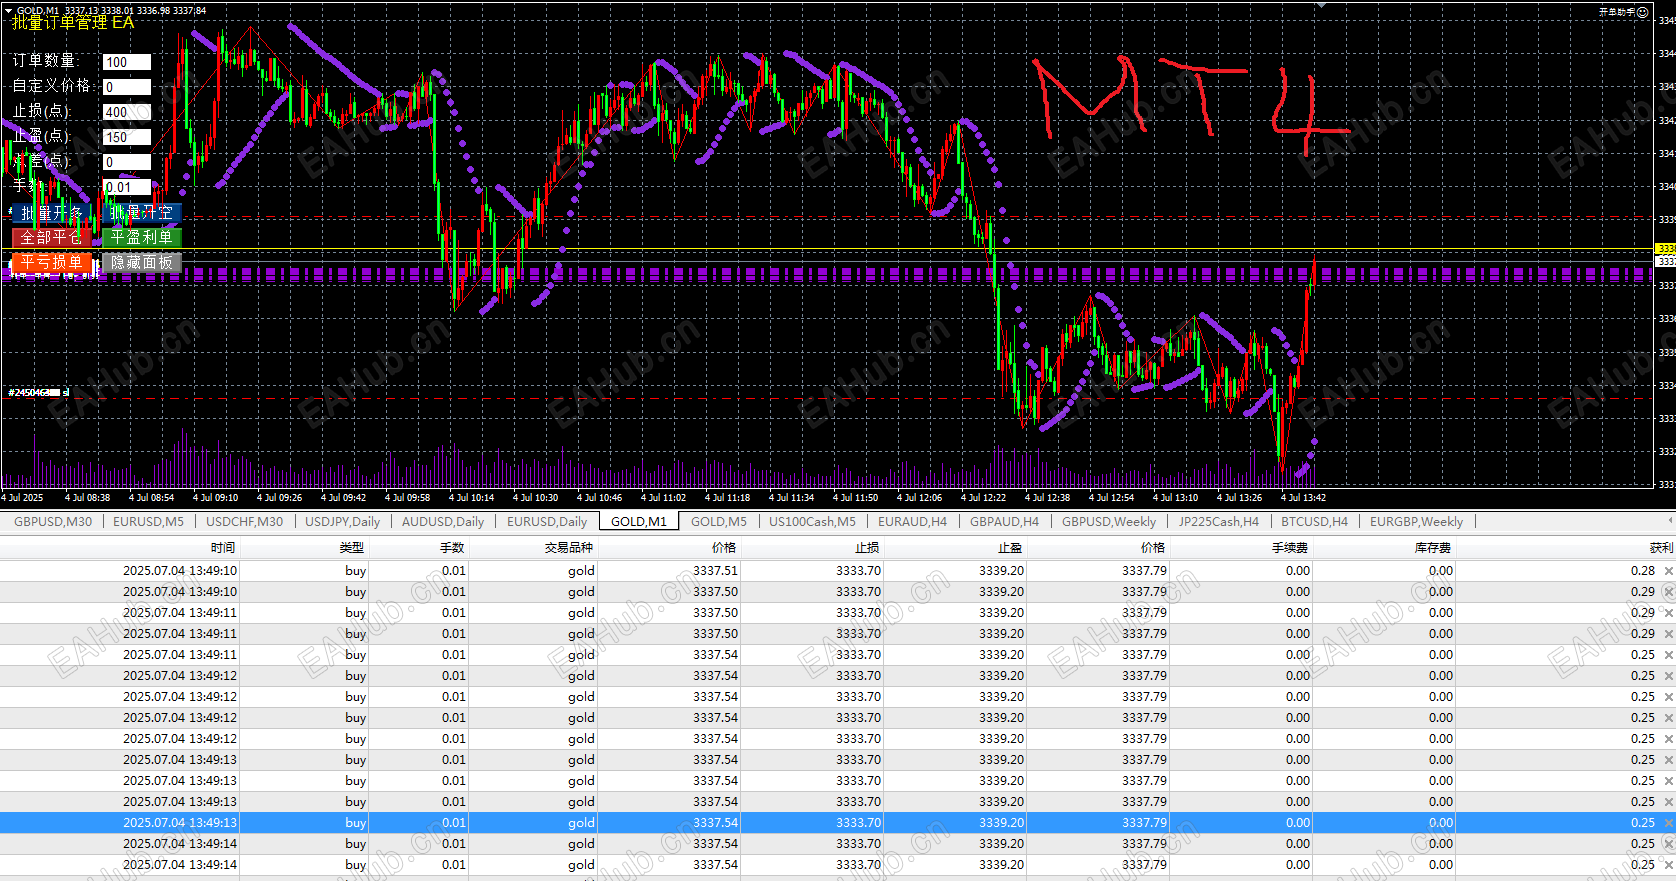Sort orders by 获利 column header
1676x881 pixels.
point(1660,547)
